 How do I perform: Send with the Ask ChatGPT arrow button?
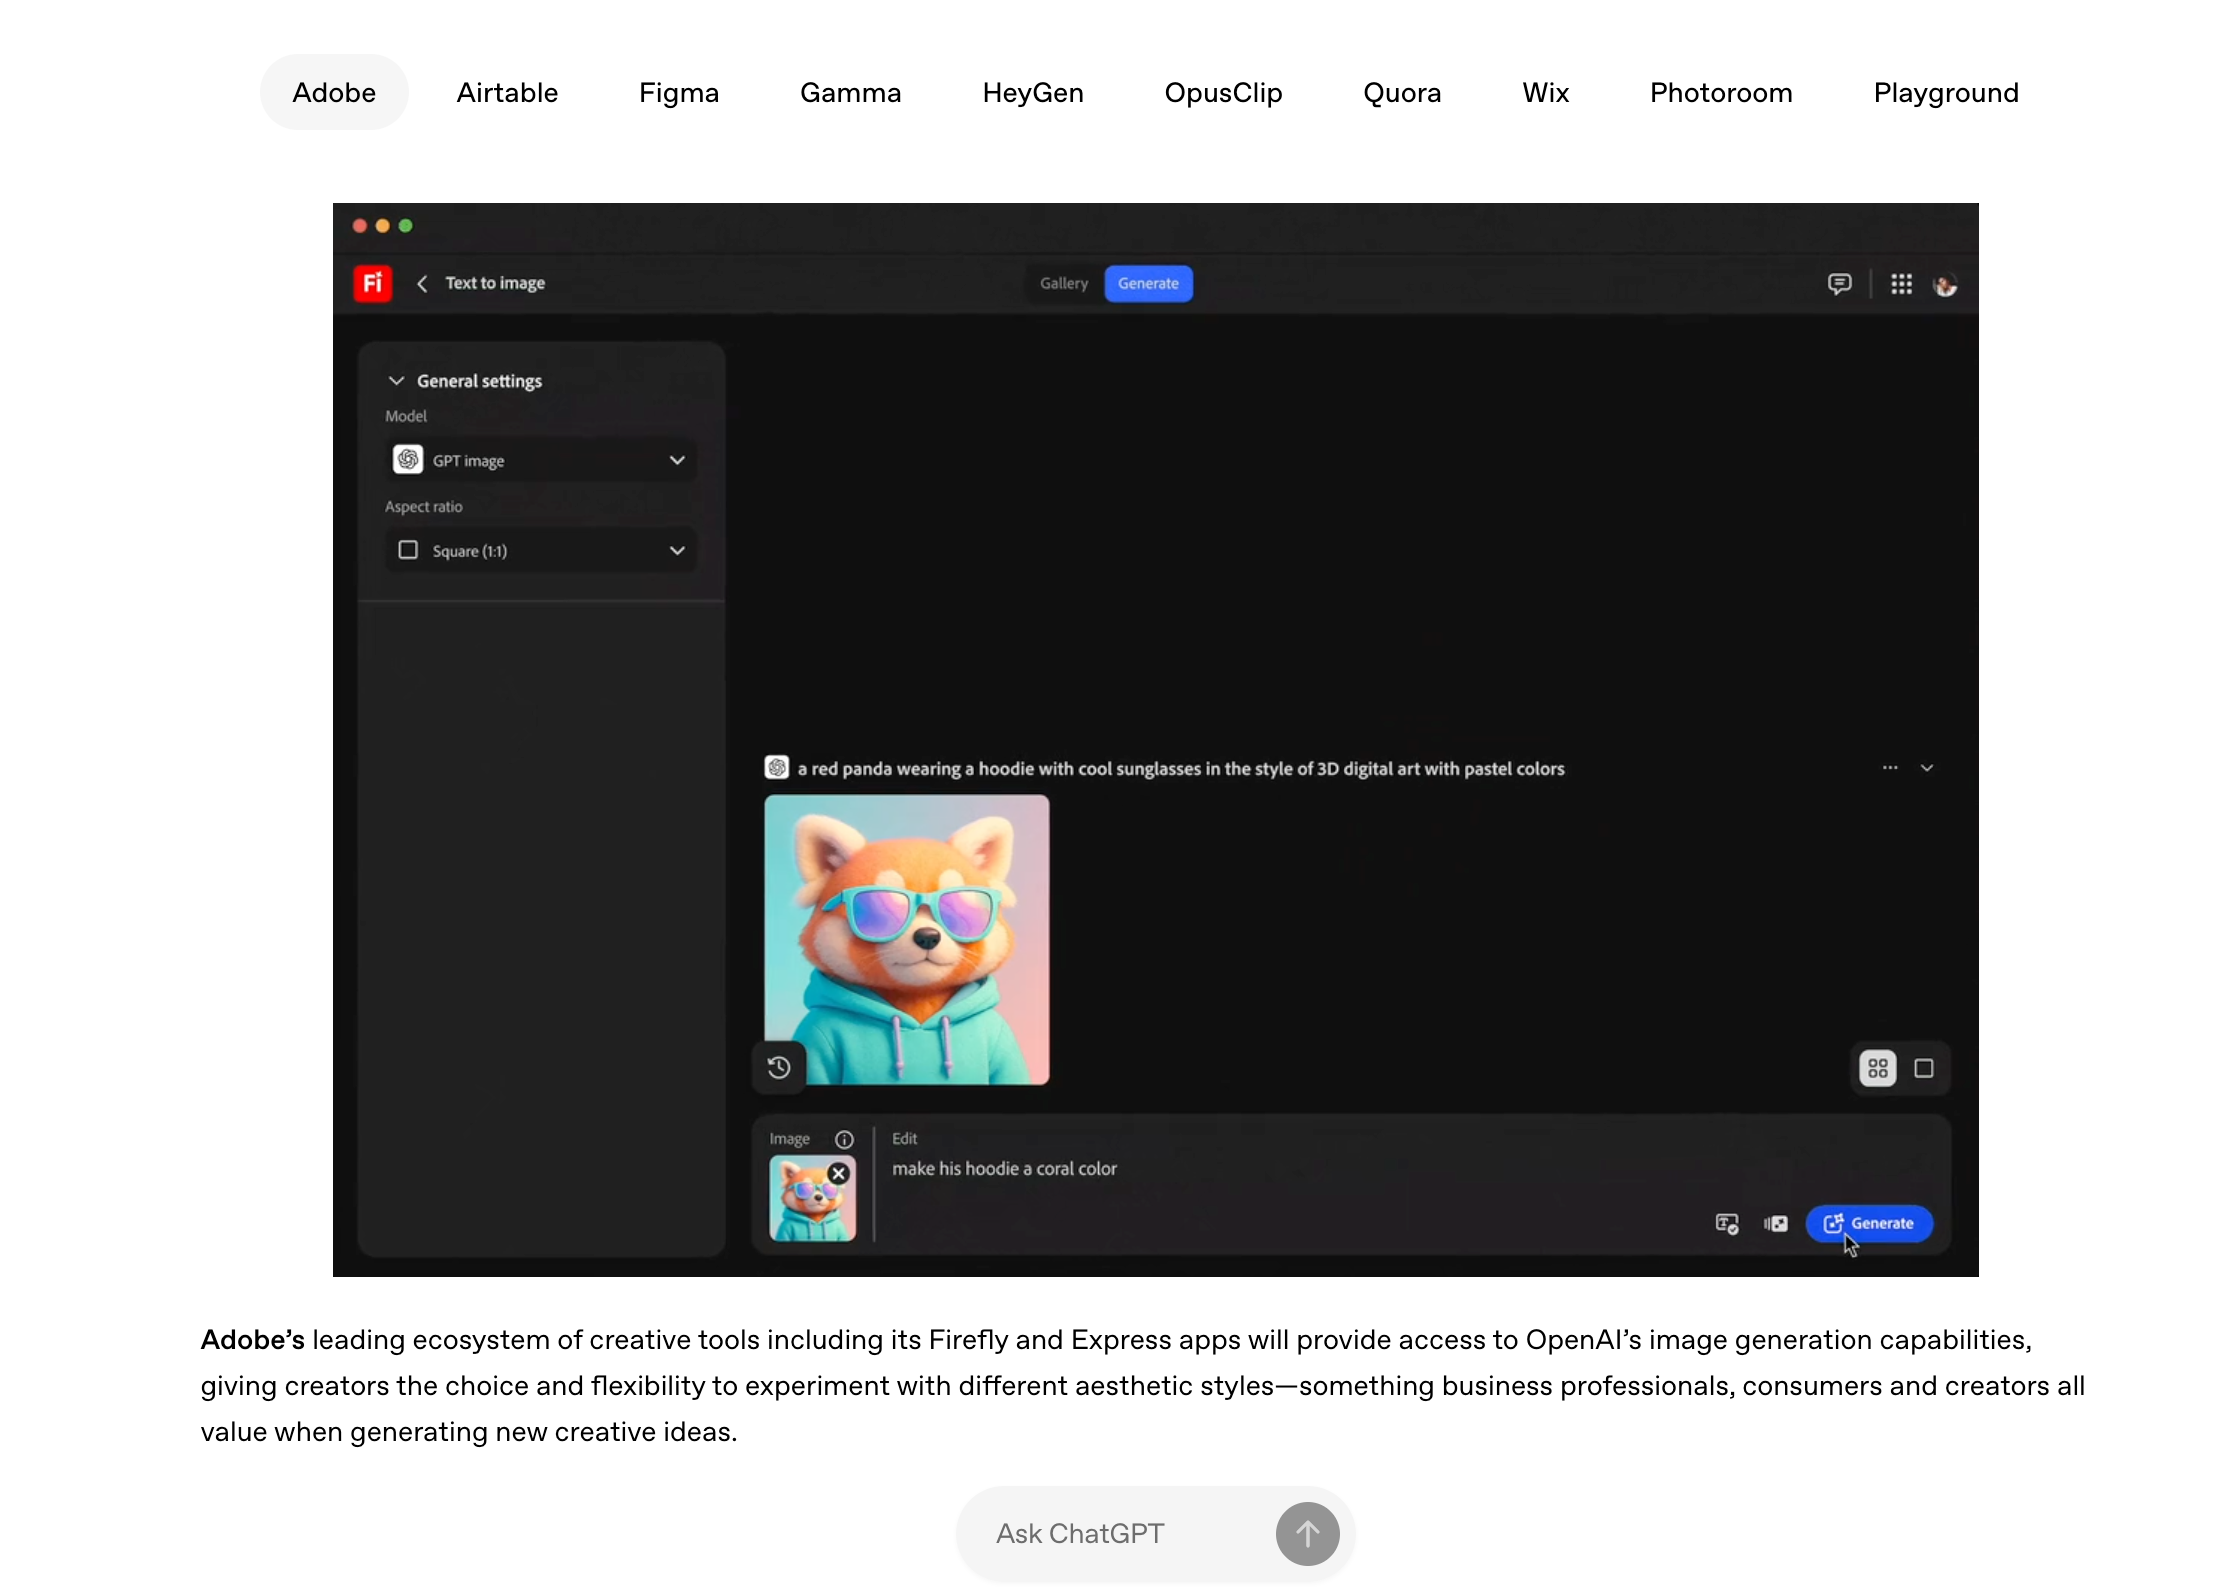point(1308,1534)
